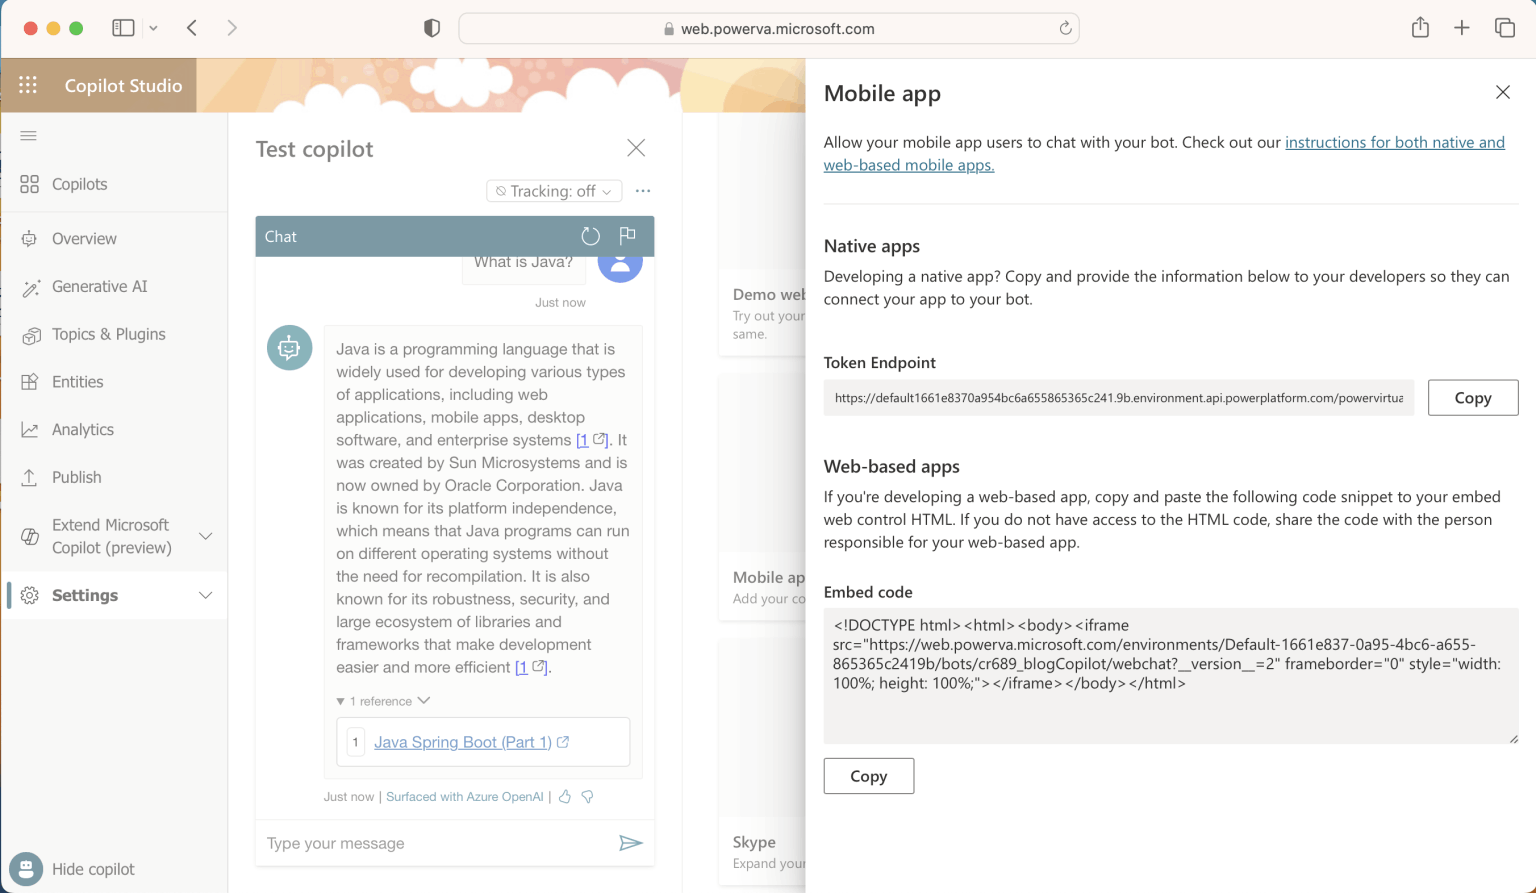Restart the chat conversation icon
This screenshot has height=893, width=1536.
point(590,236)
